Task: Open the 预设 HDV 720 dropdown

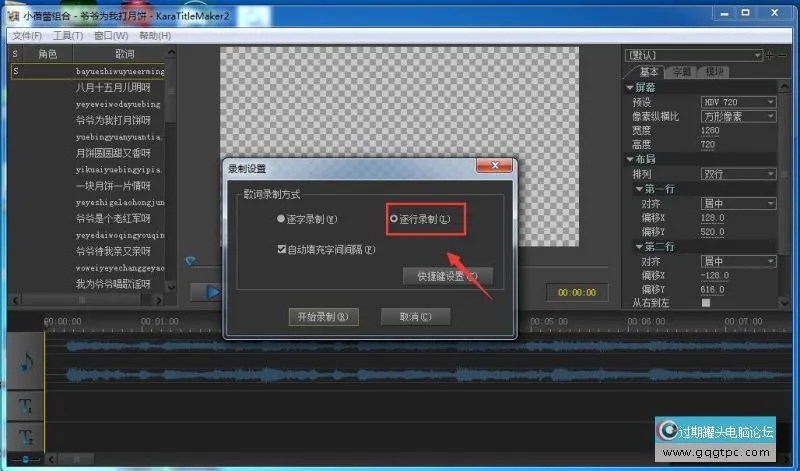Action: coord(738,102)
